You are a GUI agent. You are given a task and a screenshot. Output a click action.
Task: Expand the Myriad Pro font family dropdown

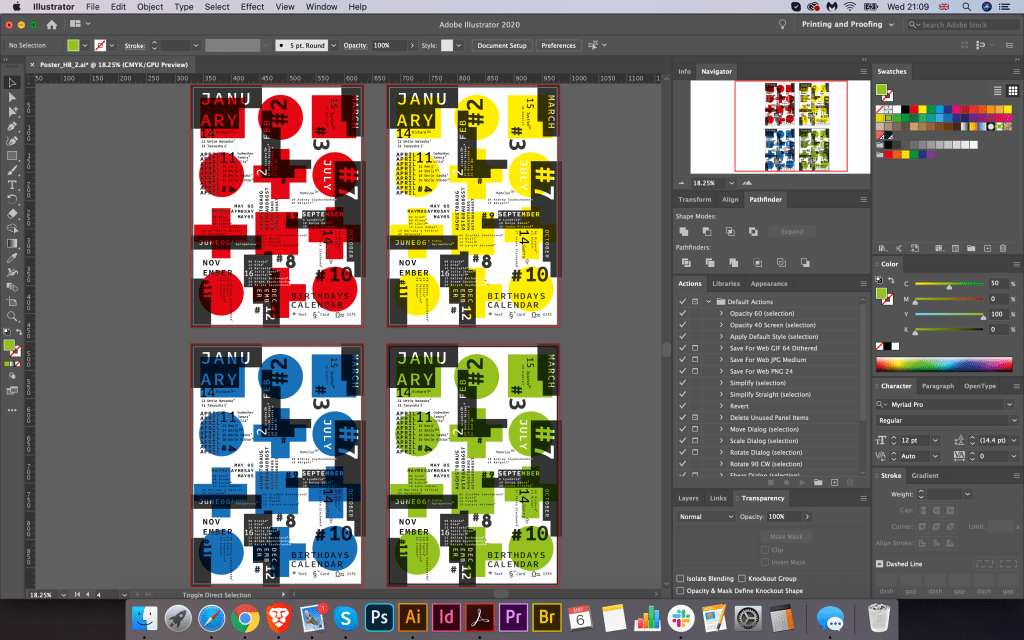[x=945, y=404]
